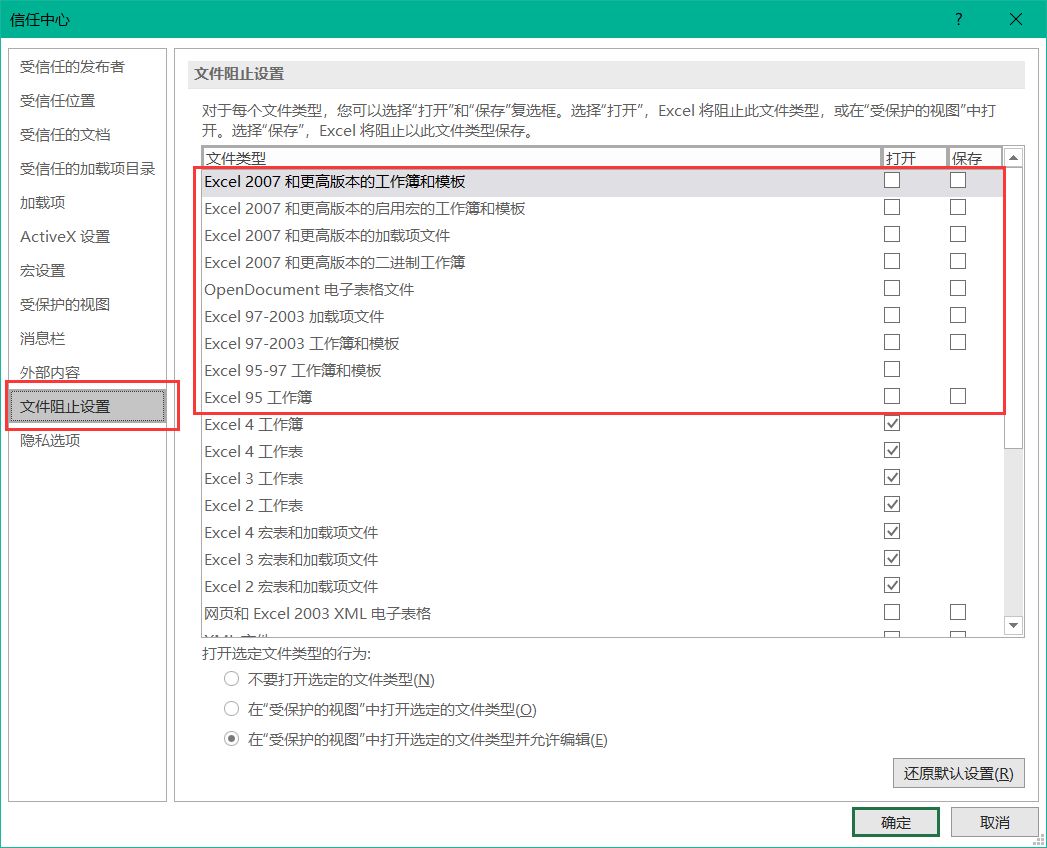点击"确定"按钮确认设置

point(895,821)
